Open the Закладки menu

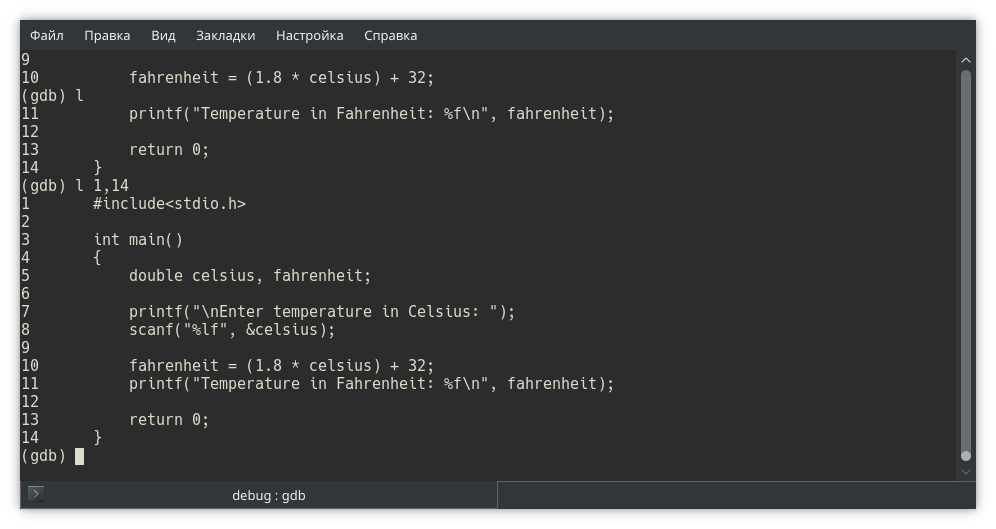coord(225,35)
